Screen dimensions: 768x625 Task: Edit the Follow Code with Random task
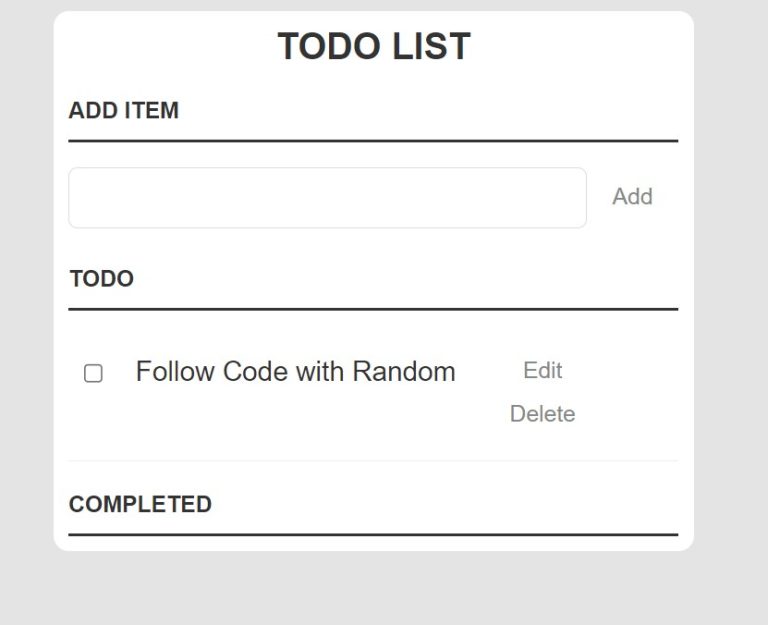[x=542, y=370]
